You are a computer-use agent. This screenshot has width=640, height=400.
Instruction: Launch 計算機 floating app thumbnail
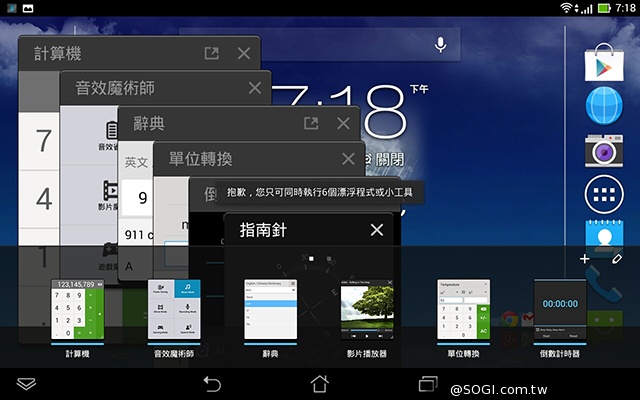pos(78,309)
